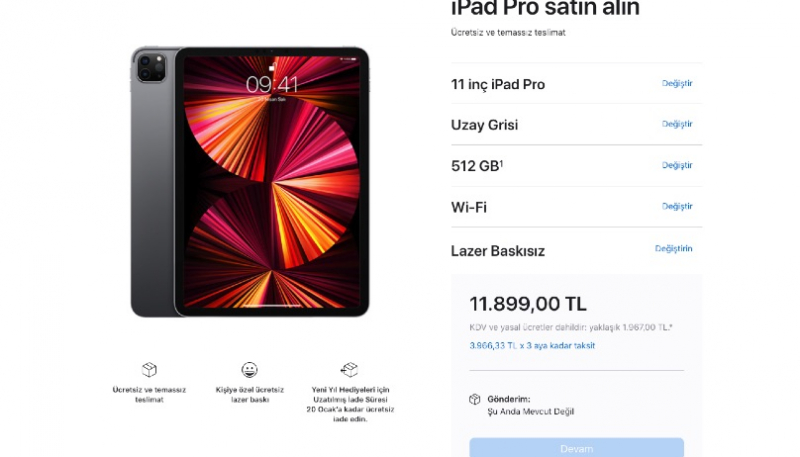
Task: Click the footnote 1 beside 512 GB
Action: (x=501, y=162)
